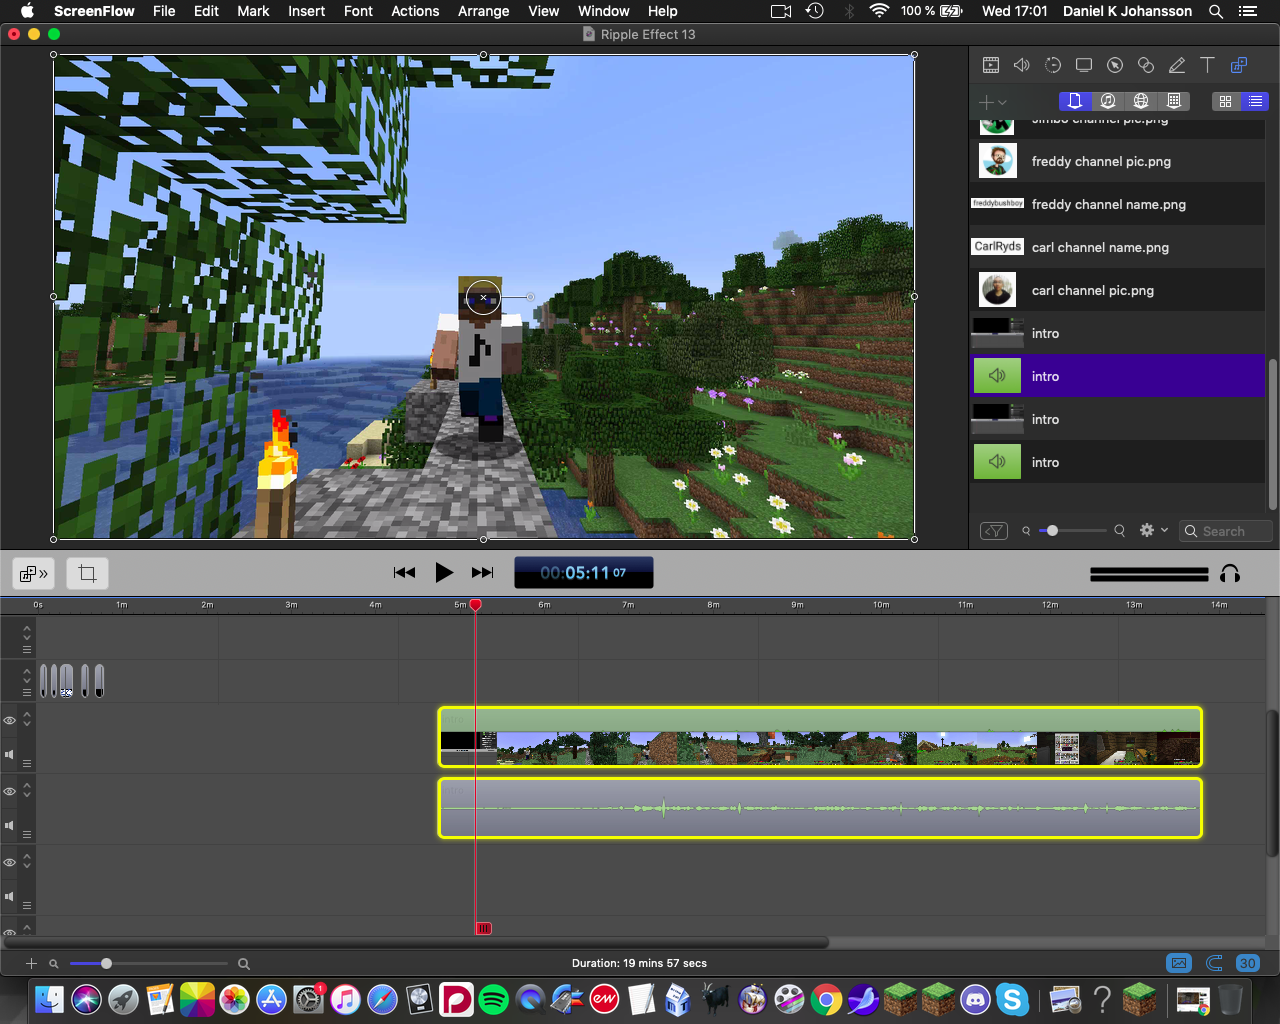Open the Video properties tab icon
Image resolution: width=1280 pixels, height=1024 pixels.
tap(991, 65)
